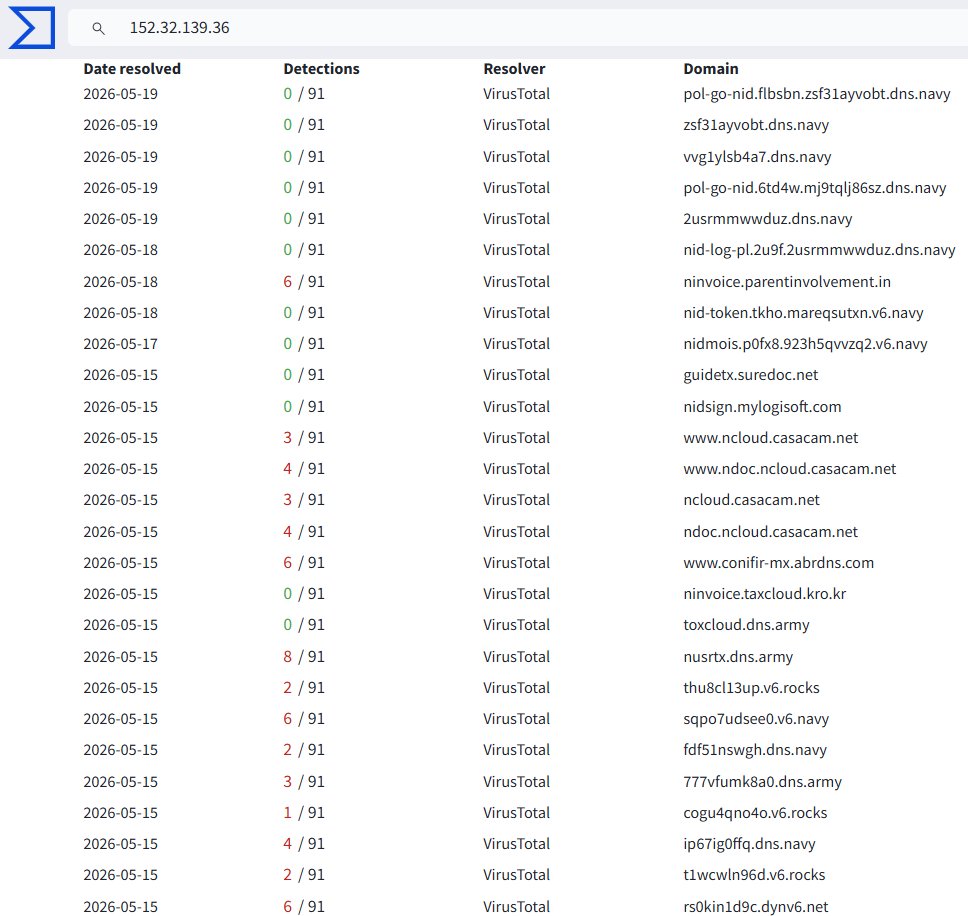Select the 0 / 91 detections for toxcloud.dns.army

(304, 625)
